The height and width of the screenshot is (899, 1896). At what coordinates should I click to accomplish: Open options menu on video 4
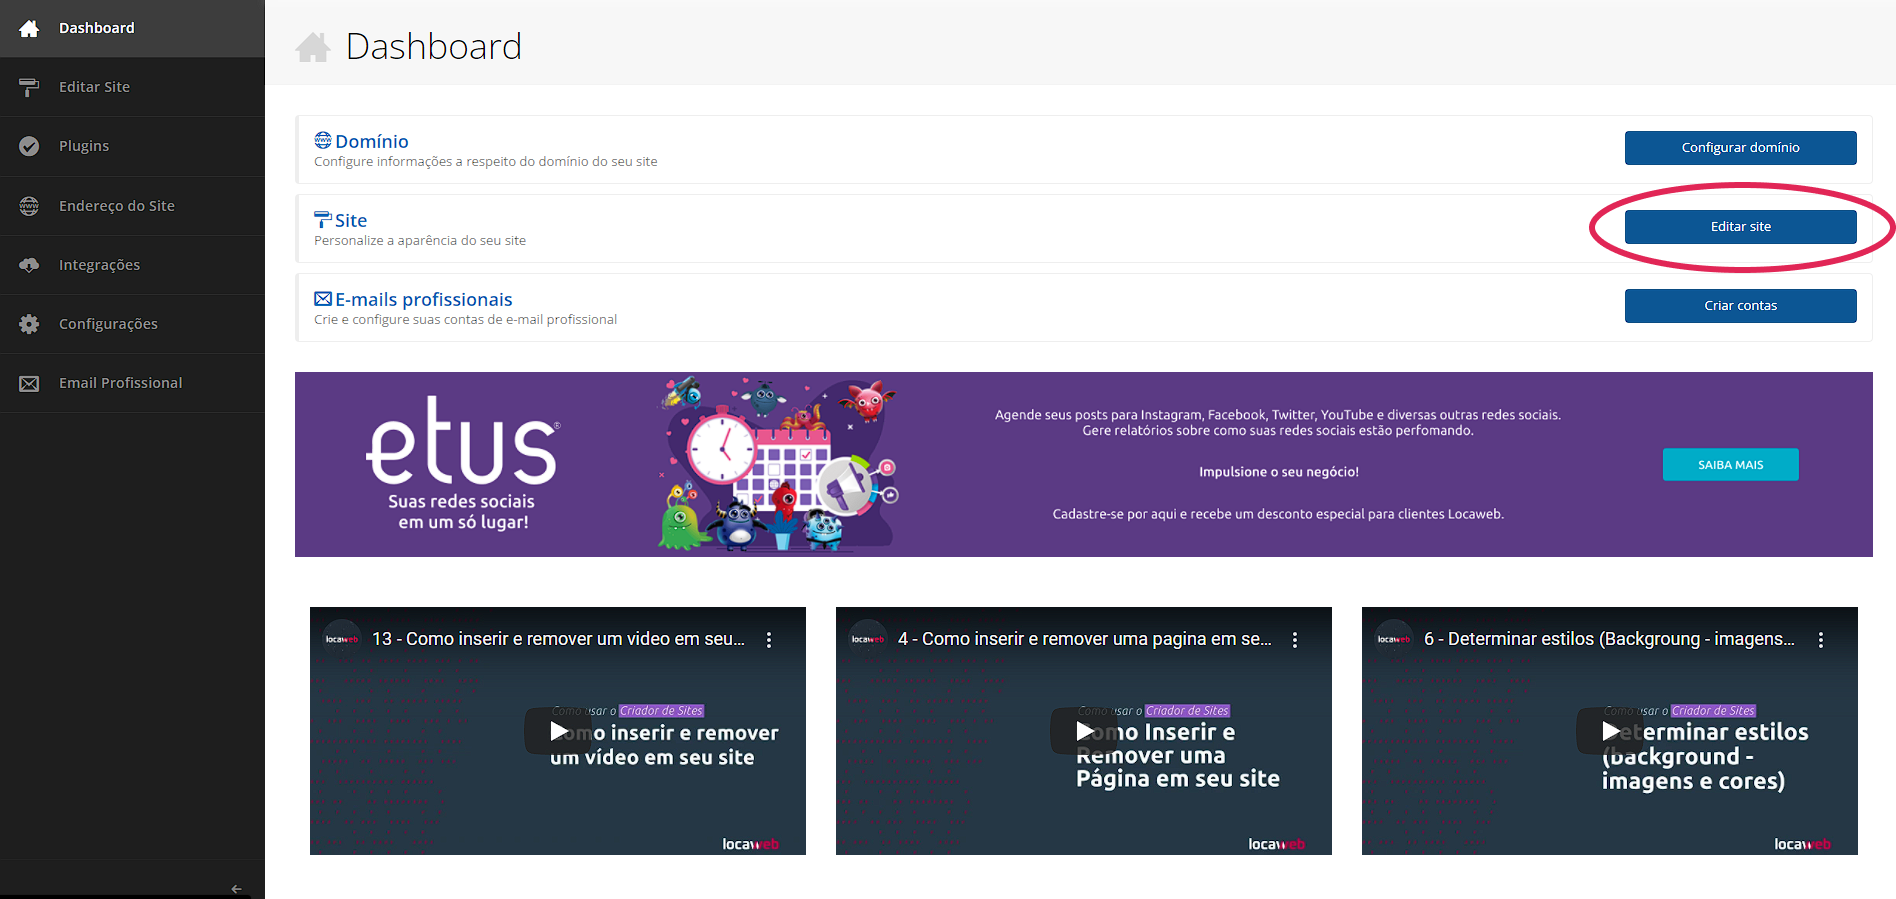point(1294,640)
